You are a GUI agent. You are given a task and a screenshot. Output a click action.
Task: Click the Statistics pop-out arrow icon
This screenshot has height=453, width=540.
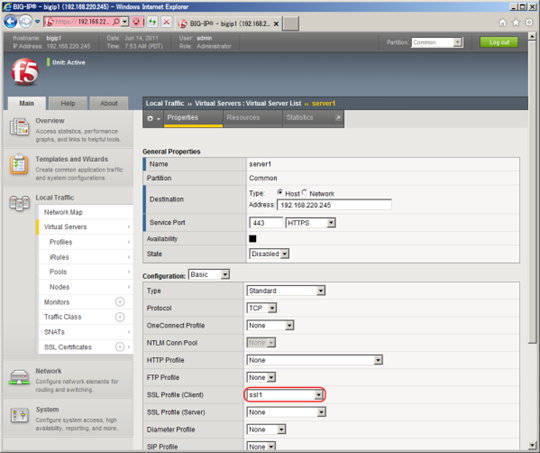point(338,117)
